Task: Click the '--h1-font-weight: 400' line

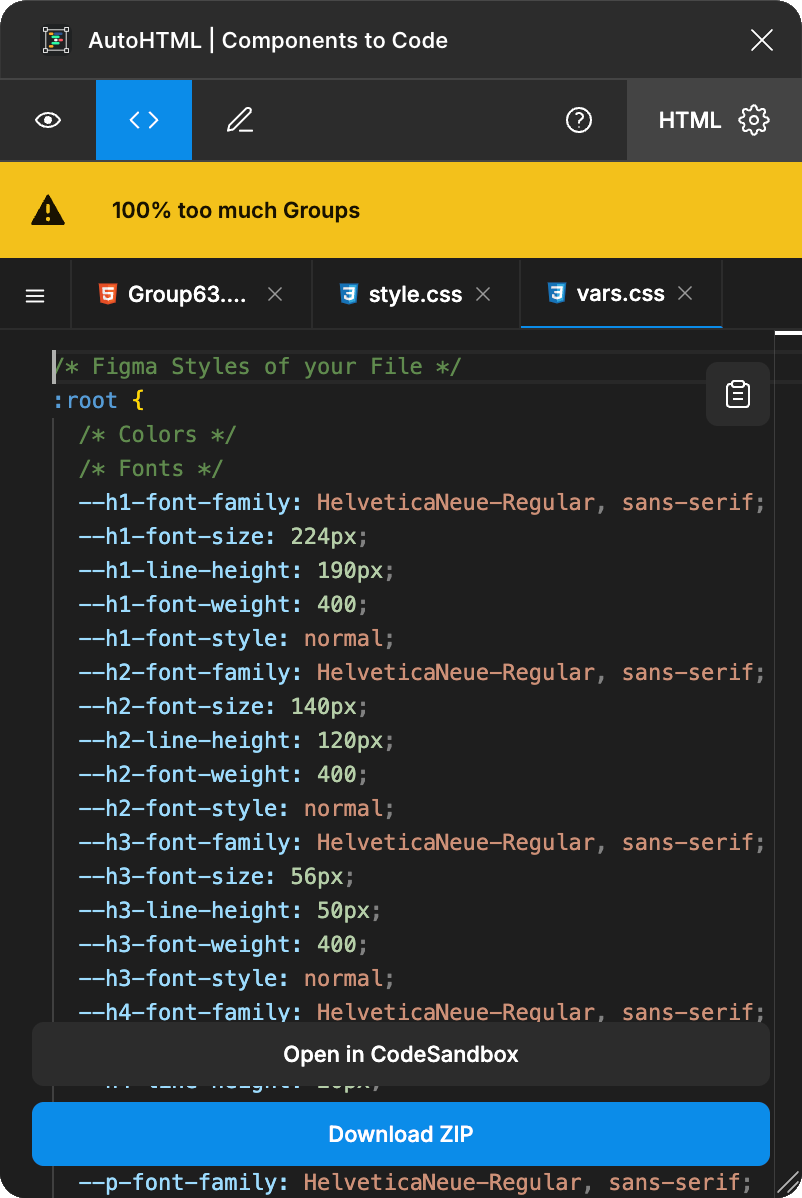Action: coord(223,604)
